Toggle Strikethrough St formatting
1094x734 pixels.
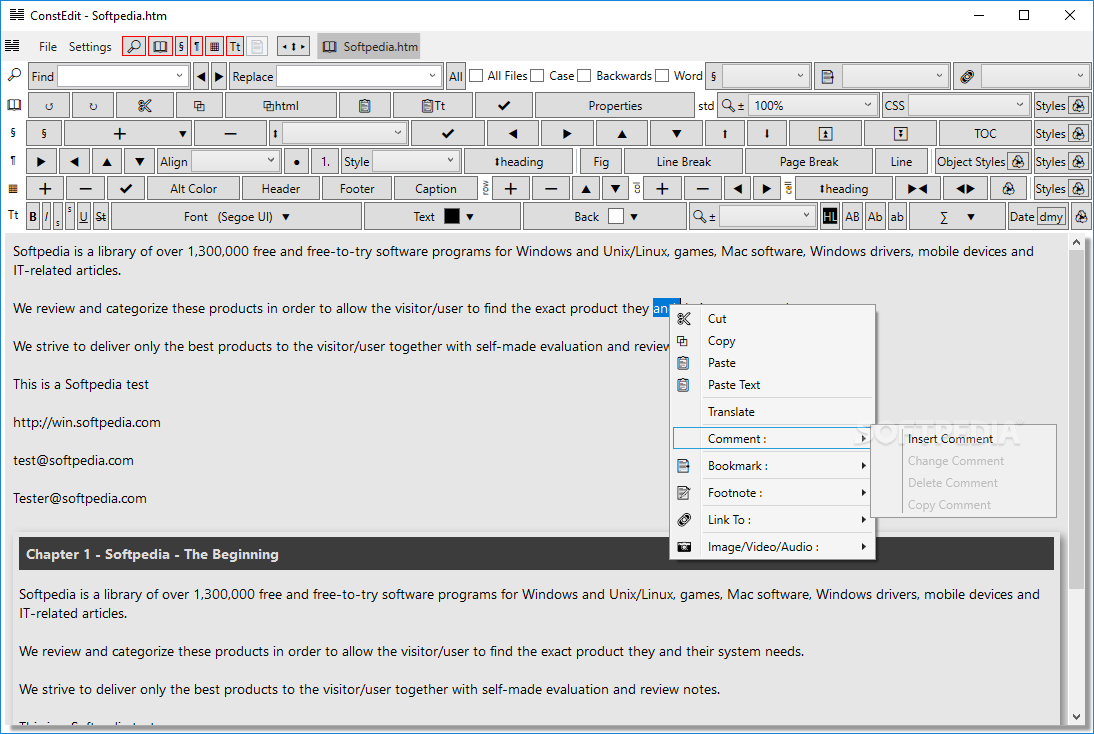100,217
